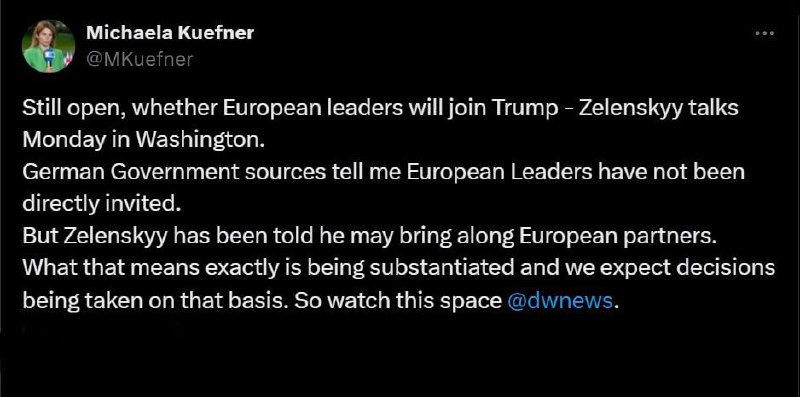Open the three-dot more options menu
This screenshot has width=800, height=397.
coord(764,34)
